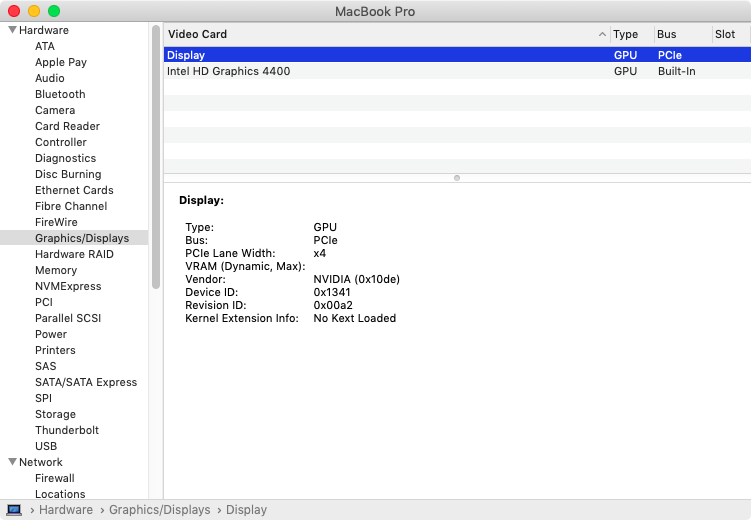Collapse the Network section triangle
This screenshot has height=520, width=751.
point(12,462)
